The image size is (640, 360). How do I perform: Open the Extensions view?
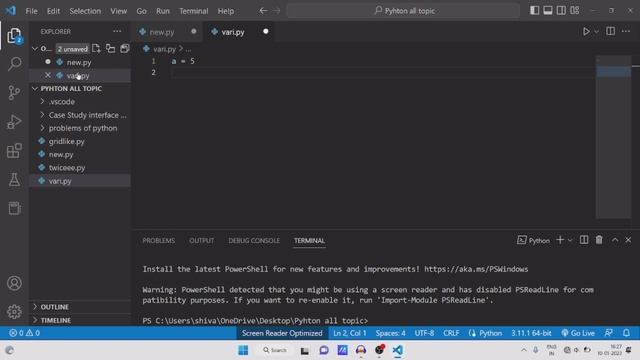pos(14,151)
